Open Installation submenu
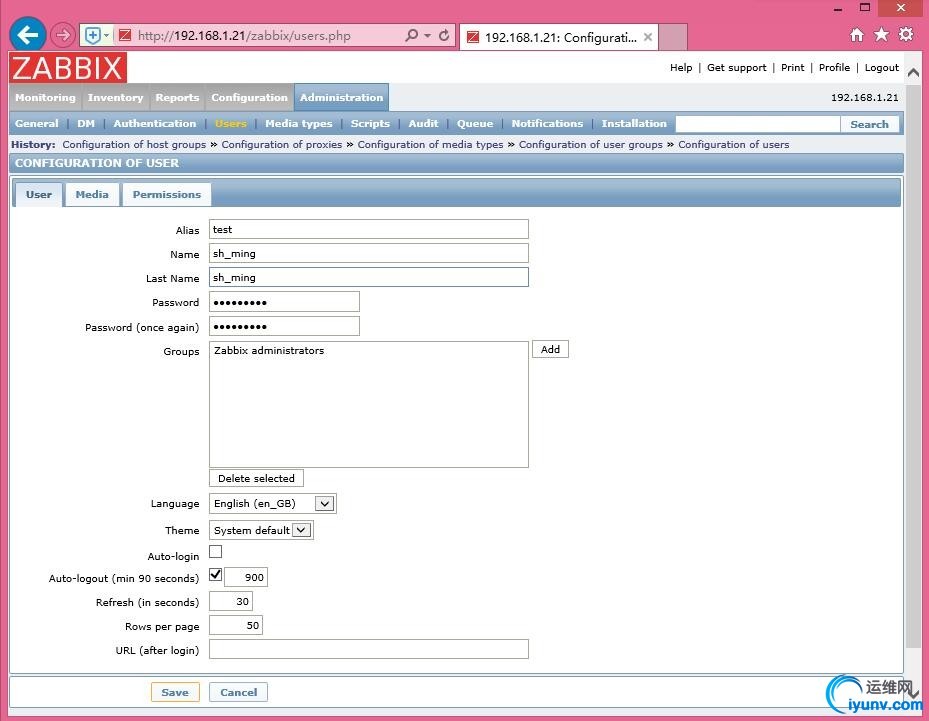Viewport: 929px width, 721px height. tap(634, 123)
